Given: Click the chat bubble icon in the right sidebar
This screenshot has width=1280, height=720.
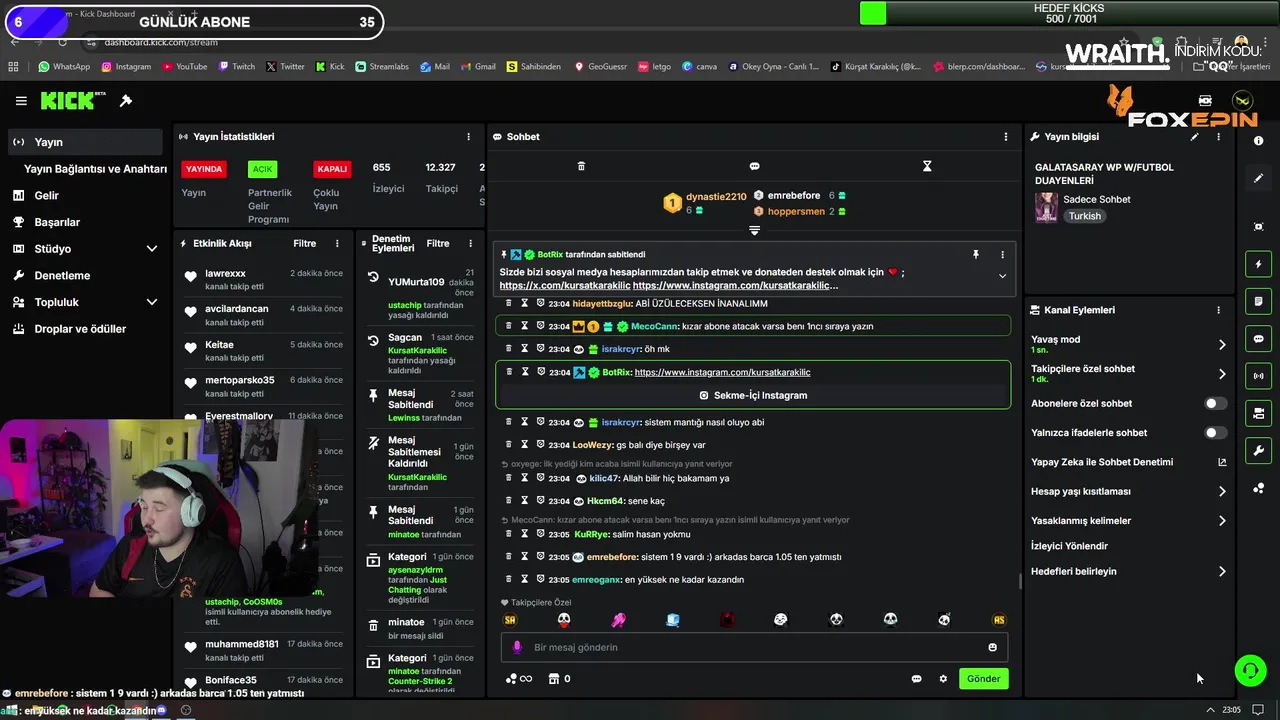Looking at the screenshot, I should tap(1258, 339).
